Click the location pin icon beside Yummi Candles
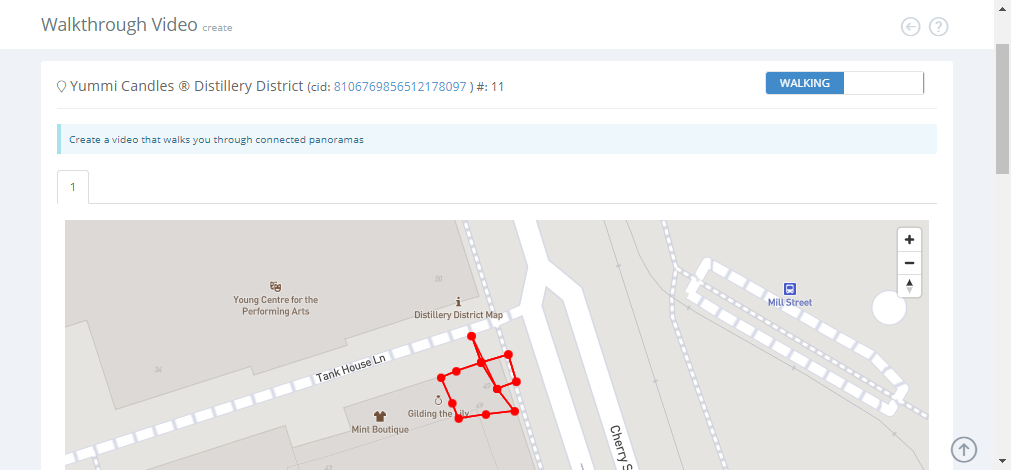The height and width of the screenshot is (470, 1011). [62, 86]
